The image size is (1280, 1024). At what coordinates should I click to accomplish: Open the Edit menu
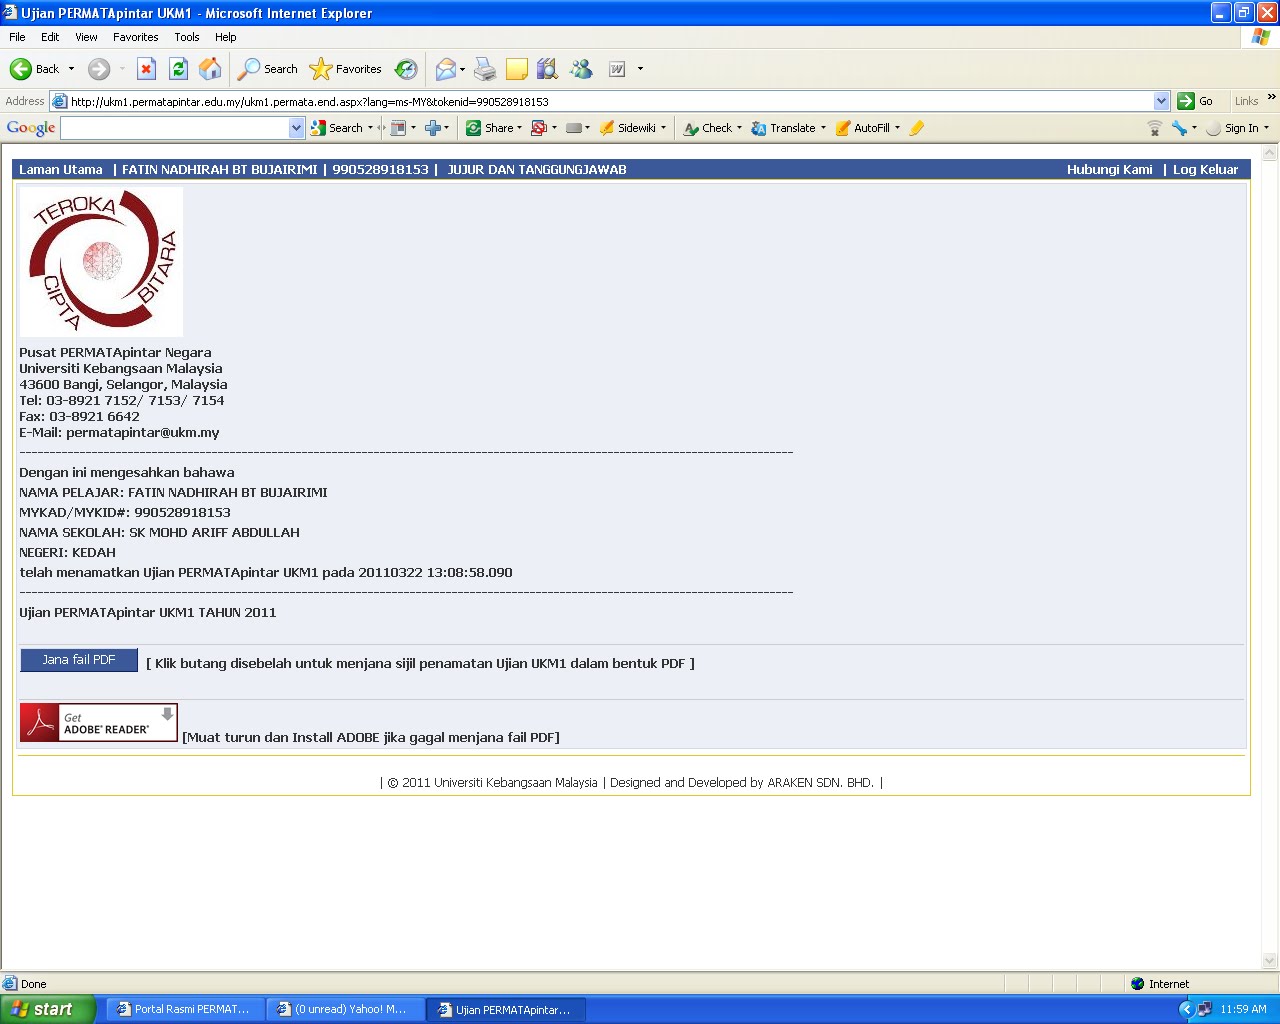[x=50, y=37]
